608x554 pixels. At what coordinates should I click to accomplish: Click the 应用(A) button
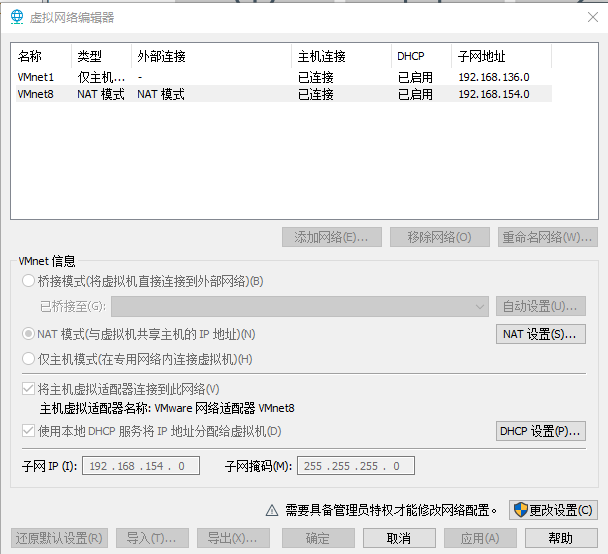(x=480, y=538)
